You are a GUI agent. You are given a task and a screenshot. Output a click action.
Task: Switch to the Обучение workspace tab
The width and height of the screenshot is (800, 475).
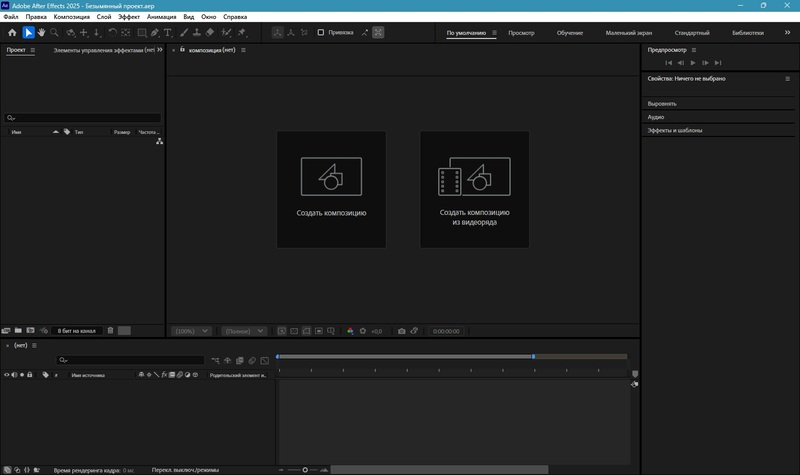pos(570,33)
